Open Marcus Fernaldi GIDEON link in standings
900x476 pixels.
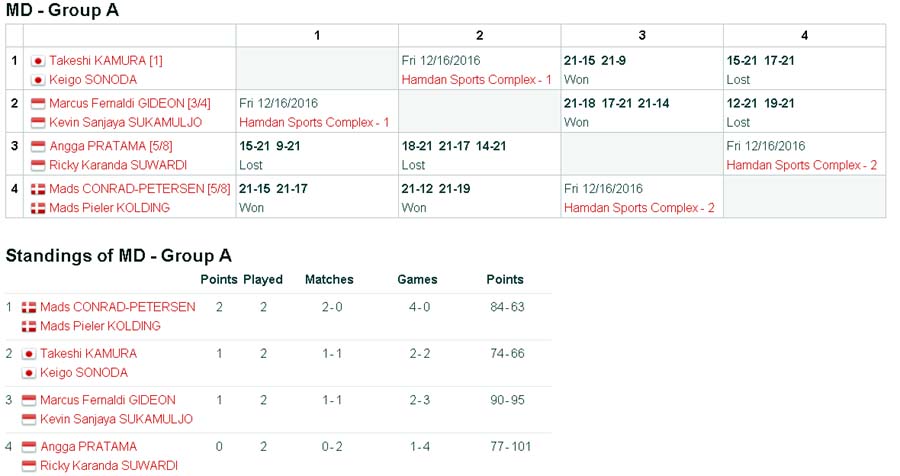107,400
